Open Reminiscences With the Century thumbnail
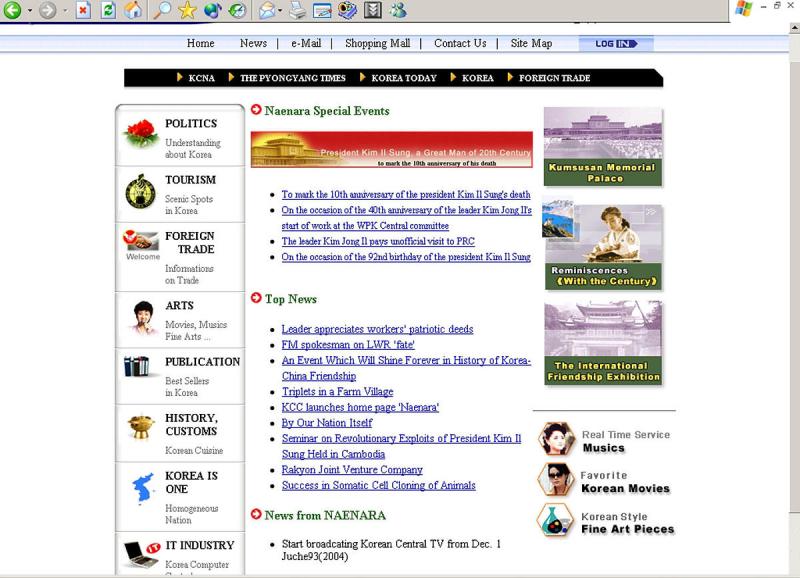 (x=603, y=246)
